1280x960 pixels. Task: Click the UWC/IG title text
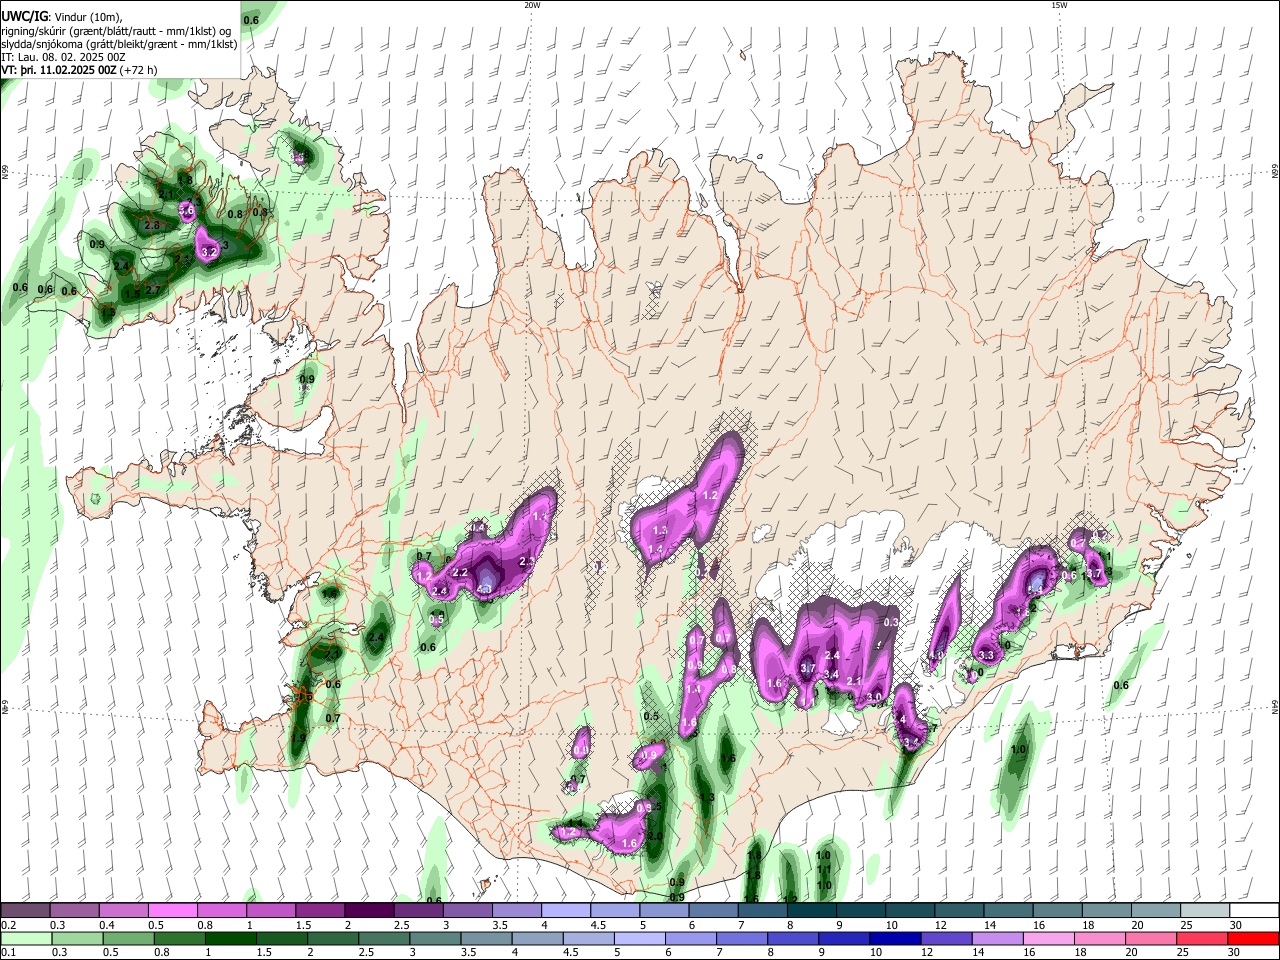tap(25, 16)
